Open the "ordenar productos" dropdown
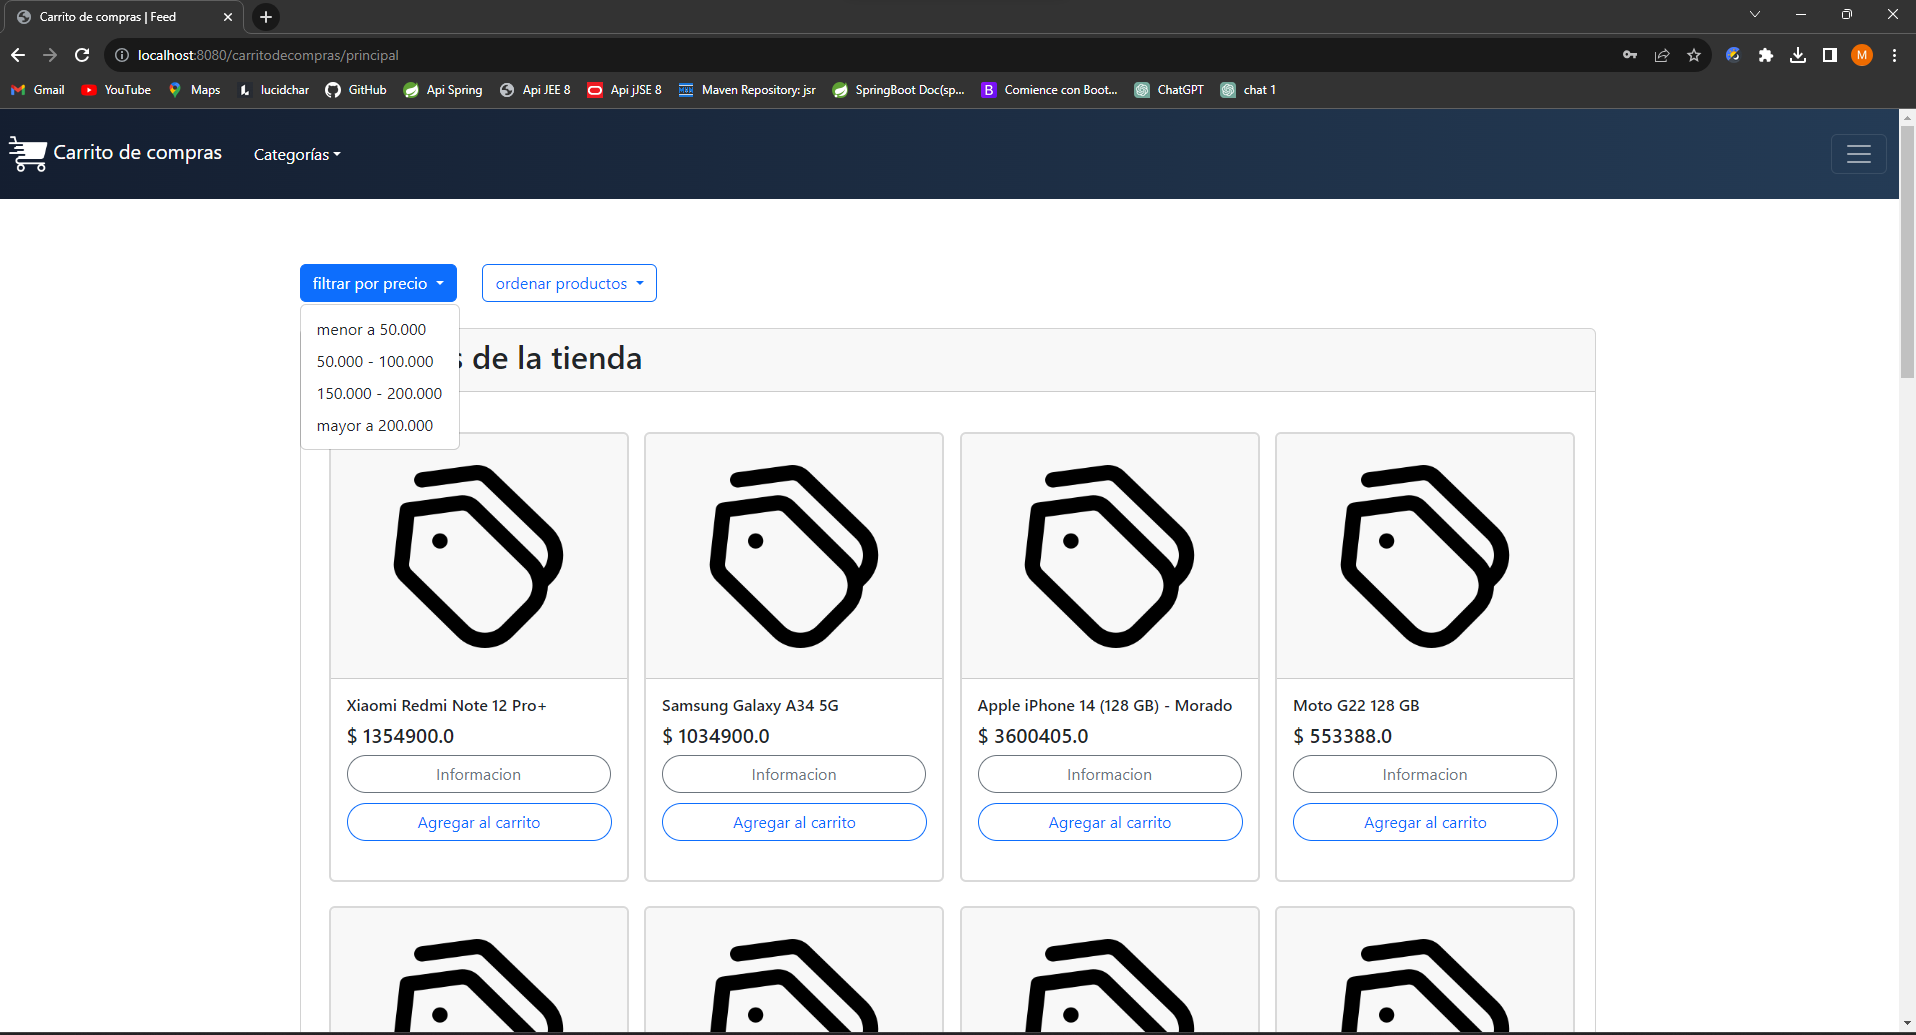The width and height of the screenshot is (1916, 1035). 568,283
